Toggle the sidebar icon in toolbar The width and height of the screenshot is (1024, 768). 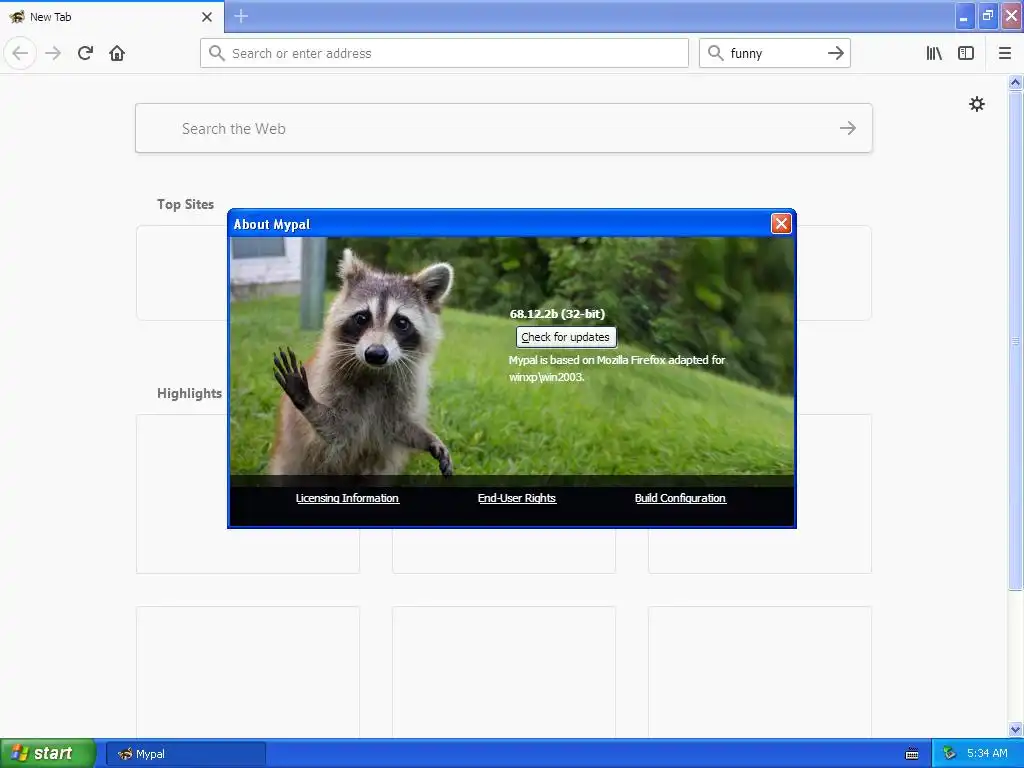pos(966,53)
